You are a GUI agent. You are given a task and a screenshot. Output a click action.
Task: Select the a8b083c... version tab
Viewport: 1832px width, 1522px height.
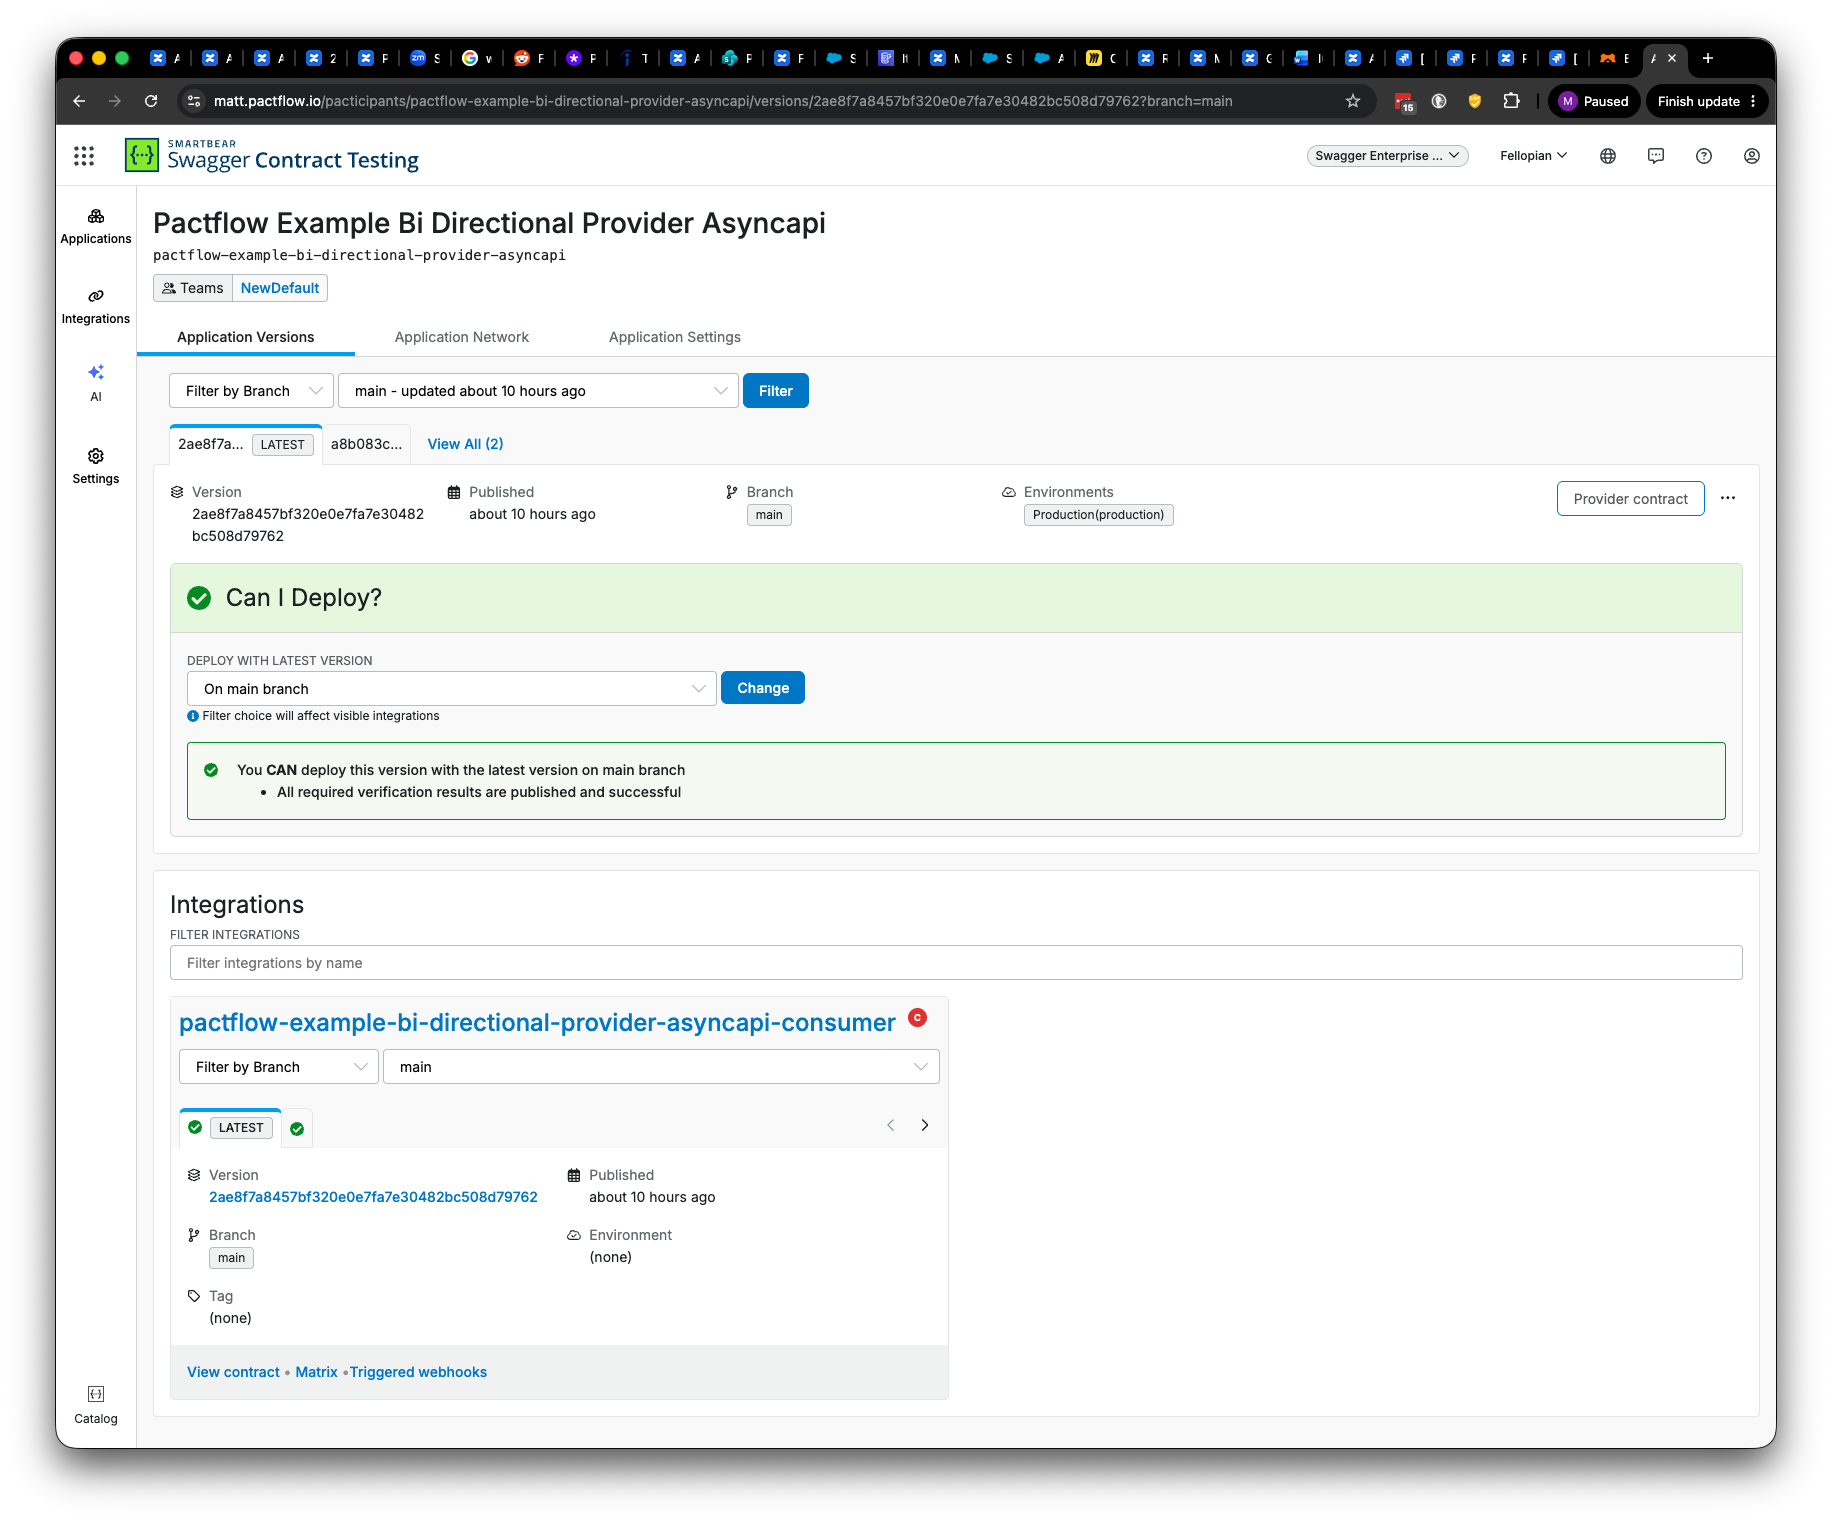(x=366, y=445)
